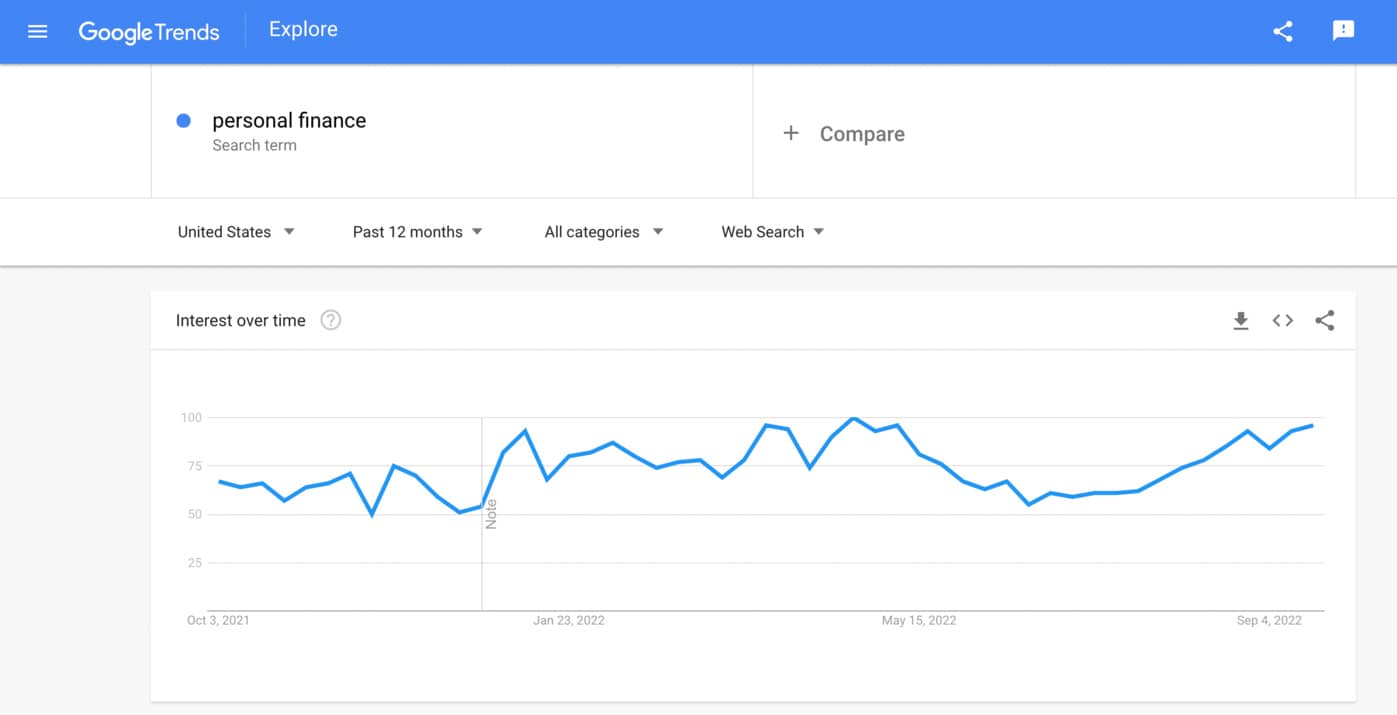Open the Web Search type dropdown
The image size is (1397, 715).
[x=772, y=232]
